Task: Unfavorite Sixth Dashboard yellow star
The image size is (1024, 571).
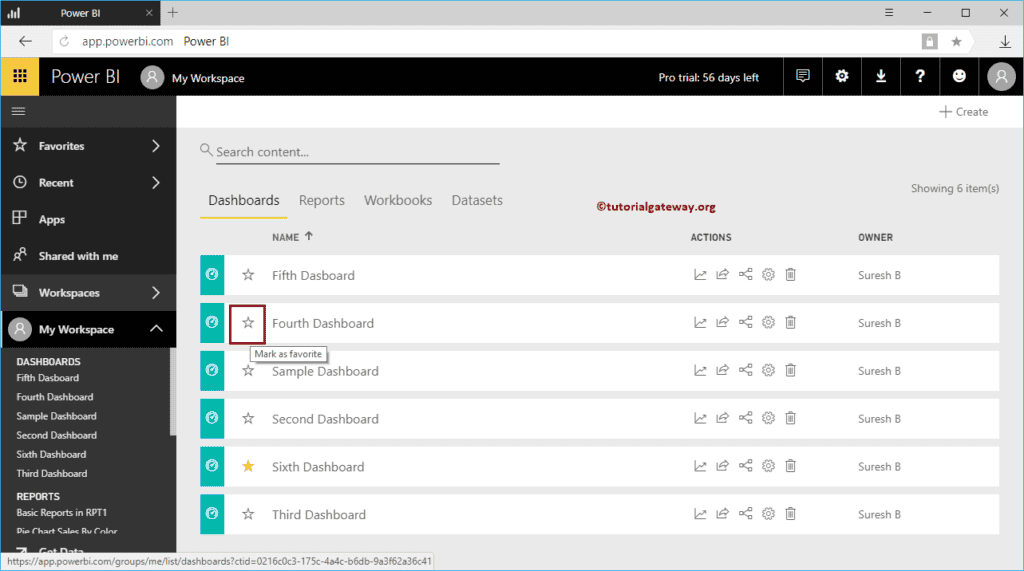Action: (x=248, y=466)
